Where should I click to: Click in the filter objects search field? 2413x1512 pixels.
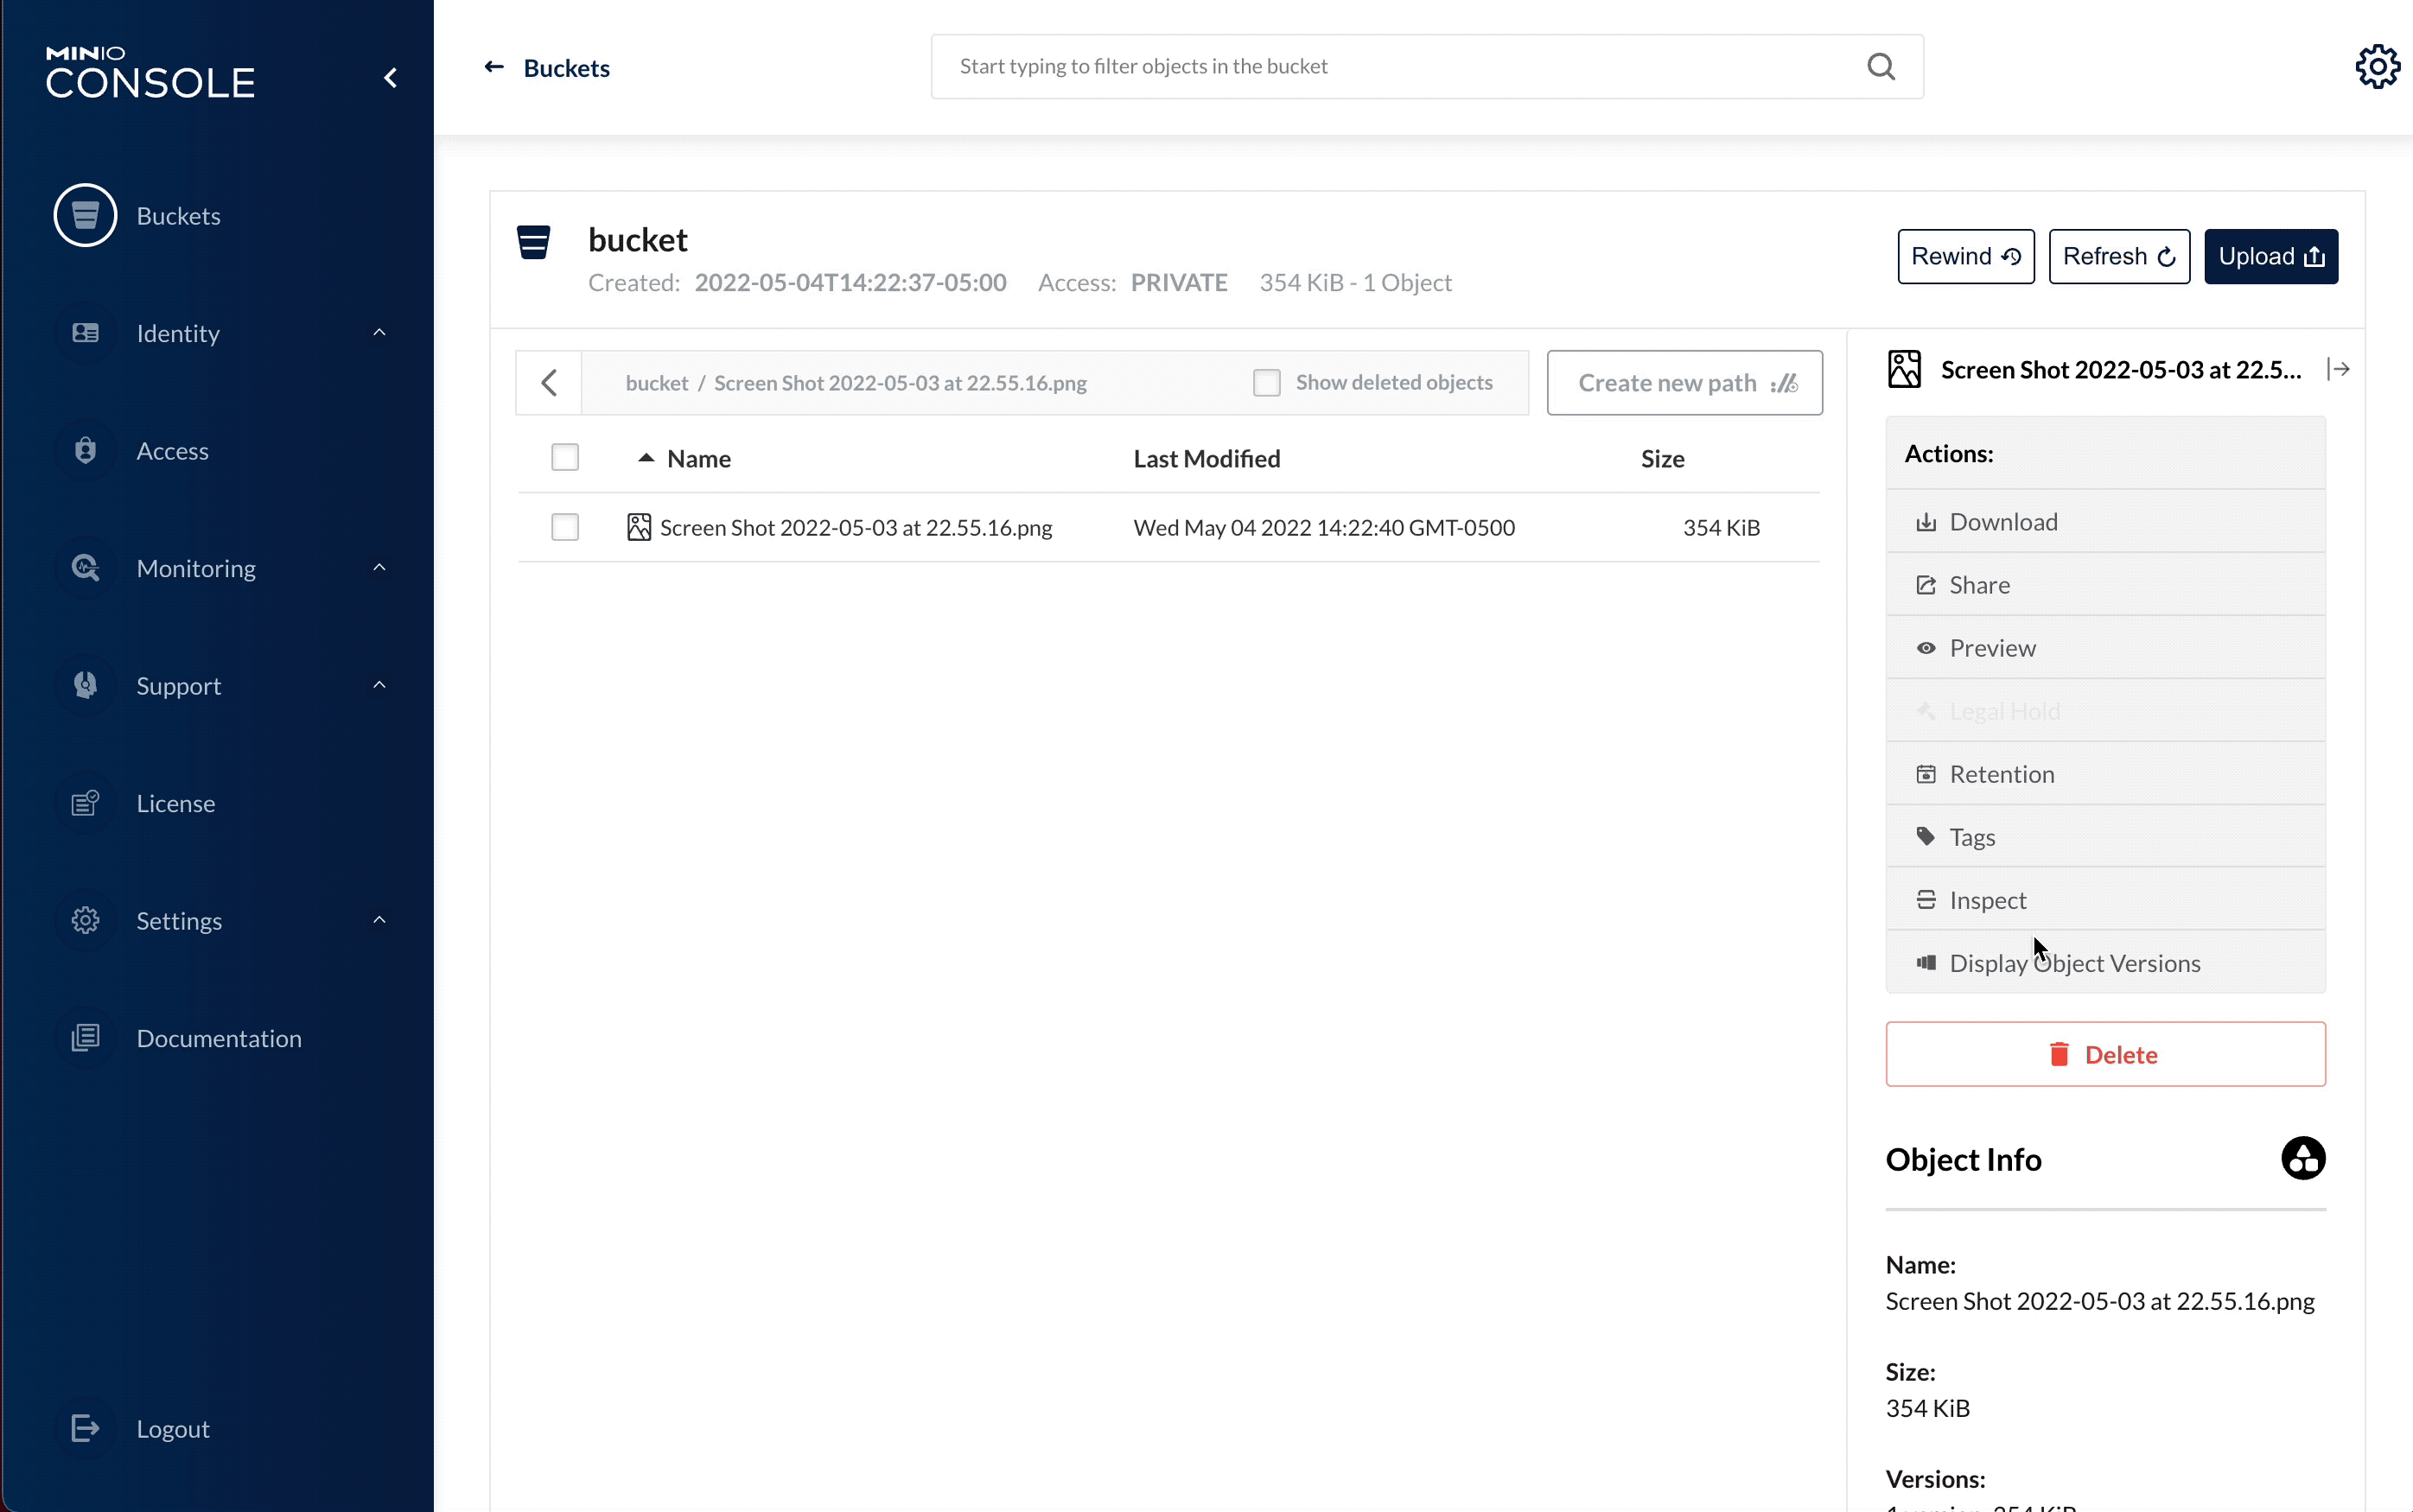pyautogui.click(x=1400, y=67)
